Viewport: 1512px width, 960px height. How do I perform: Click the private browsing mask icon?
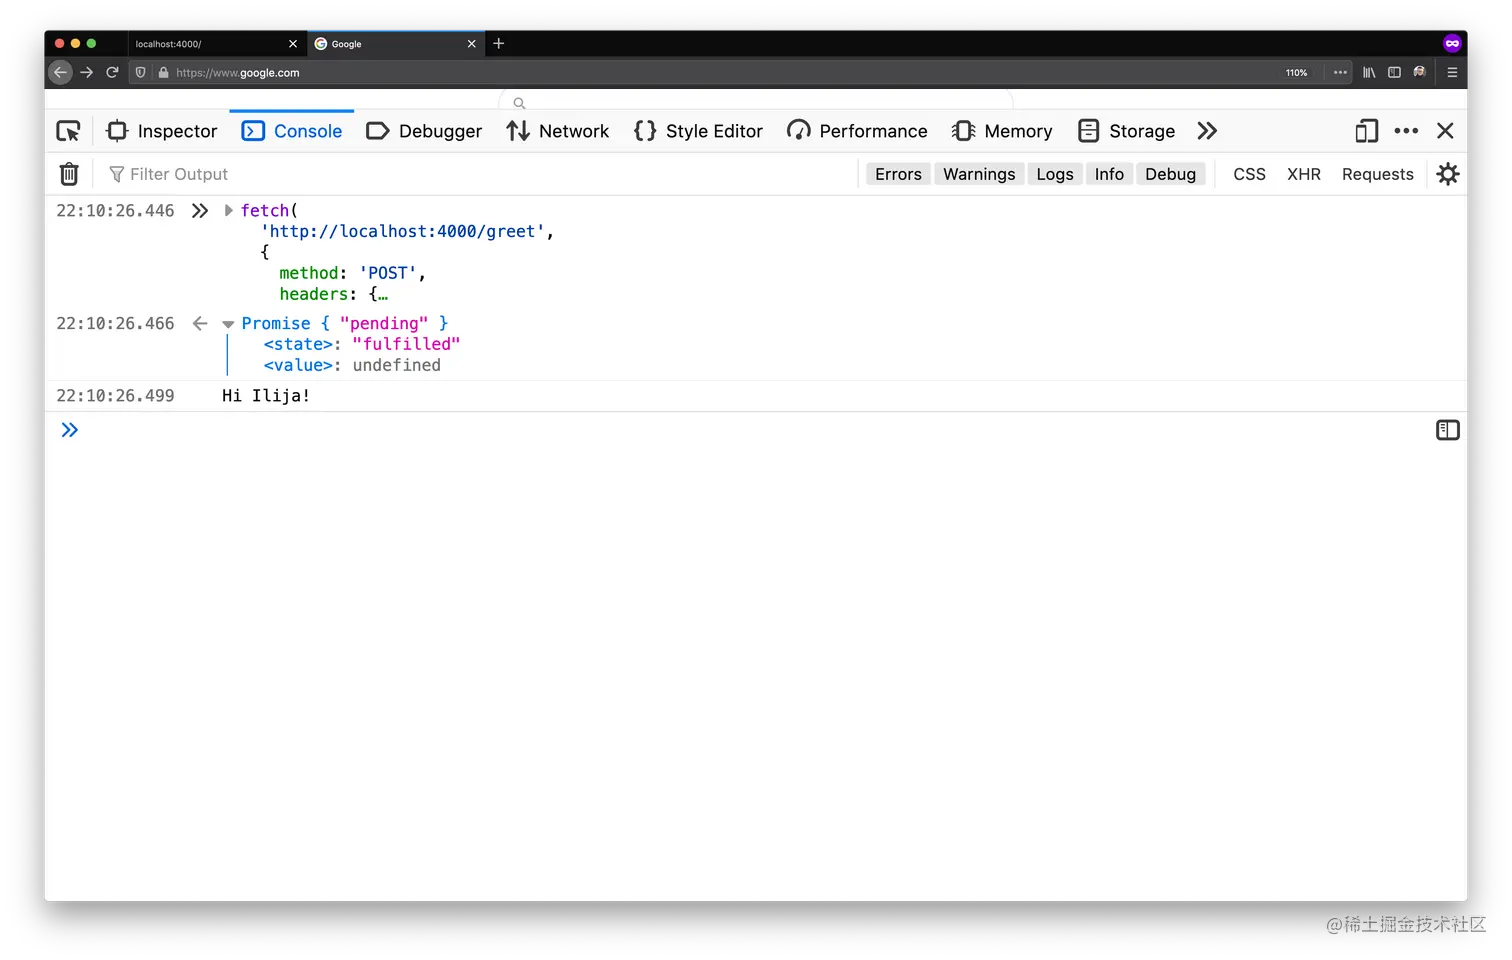1452,43
